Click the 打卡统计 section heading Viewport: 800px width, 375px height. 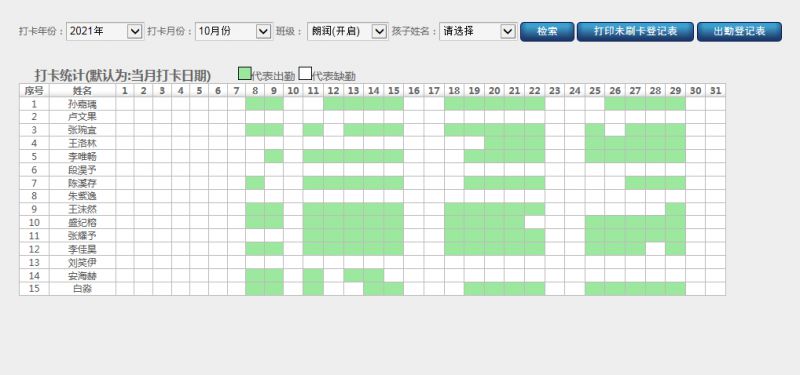(x=122, y=76)
